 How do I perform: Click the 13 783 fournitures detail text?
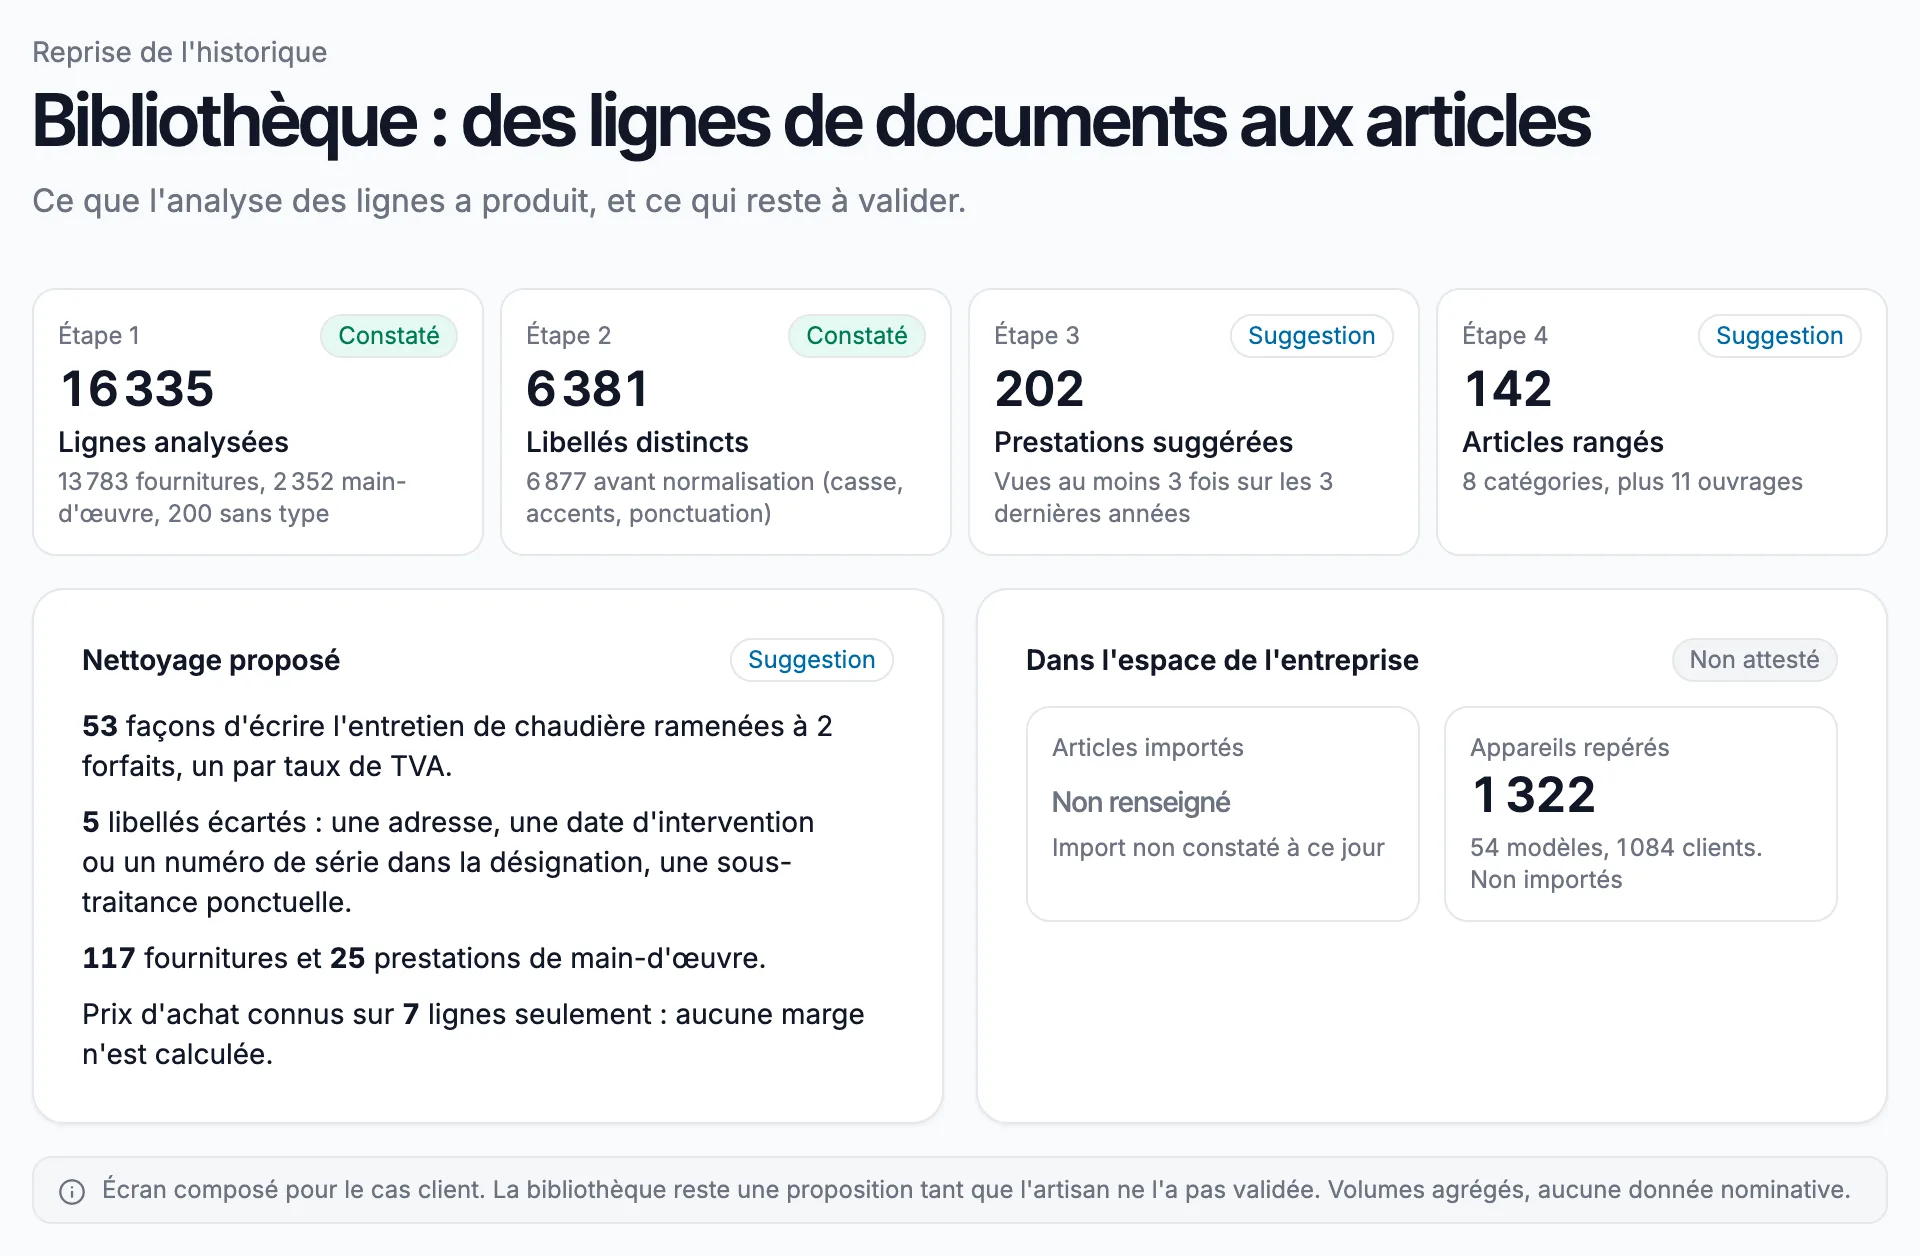(232, 498)
